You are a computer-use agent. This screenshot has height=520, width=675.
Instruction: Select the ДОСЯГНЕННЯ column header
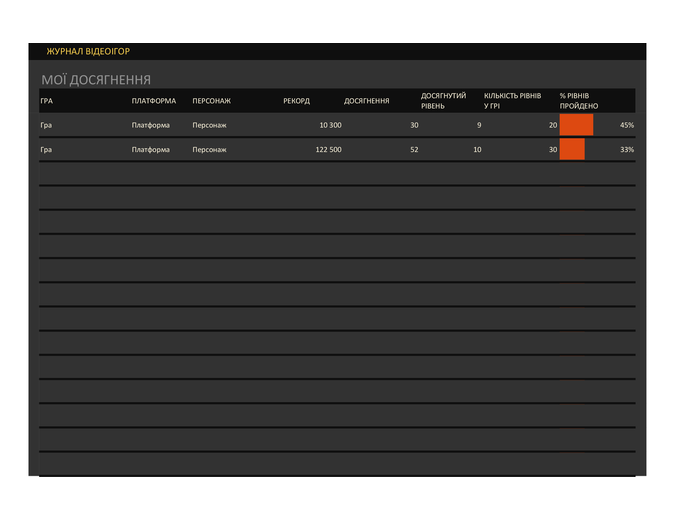[366, 101]
